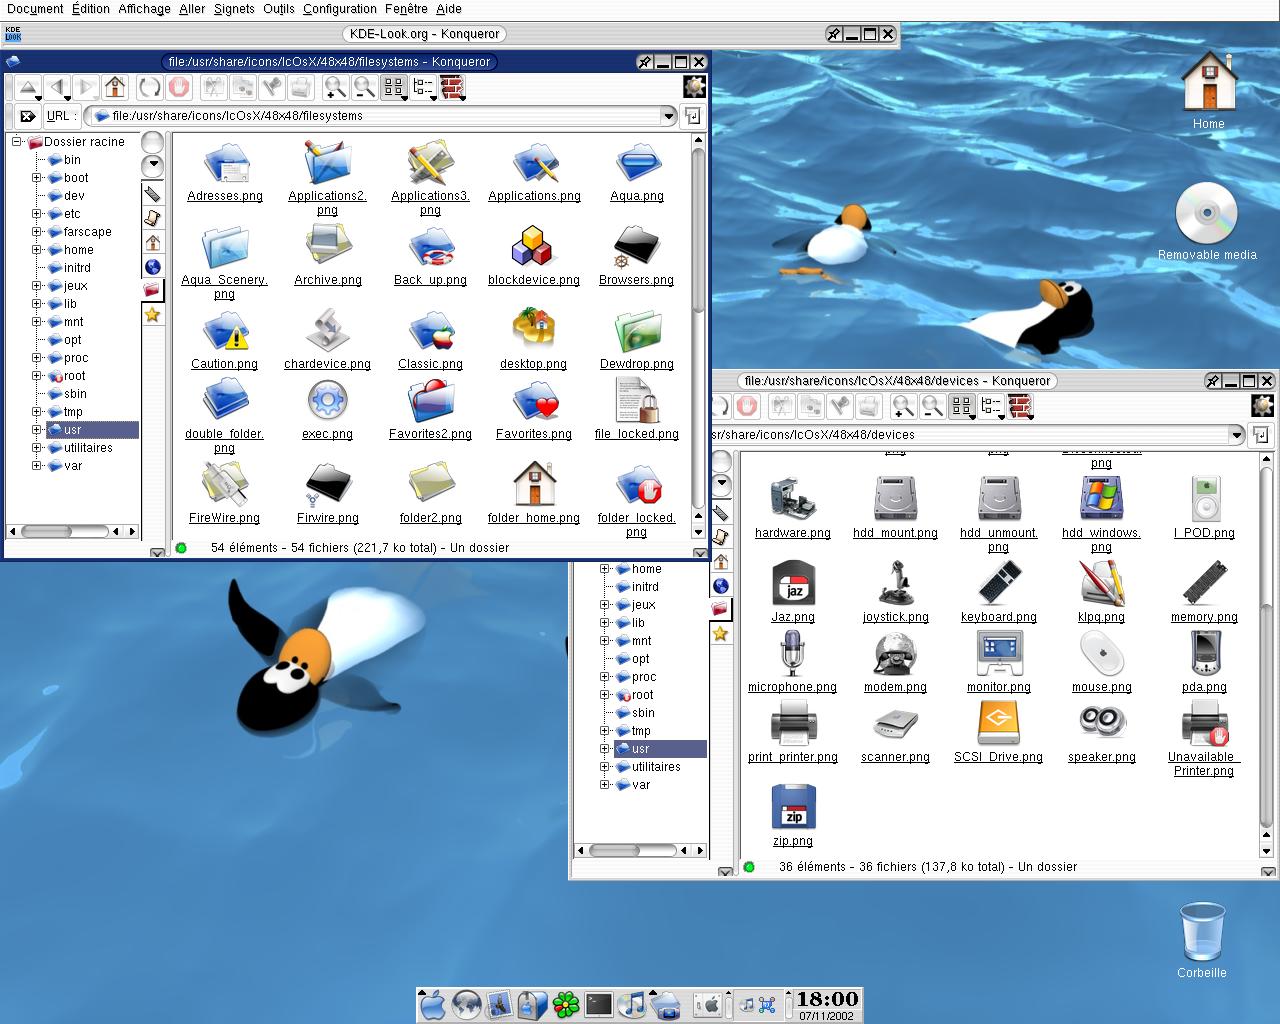
Task: Open Adresses.png in the filesystems window
Action: (225, 172)
